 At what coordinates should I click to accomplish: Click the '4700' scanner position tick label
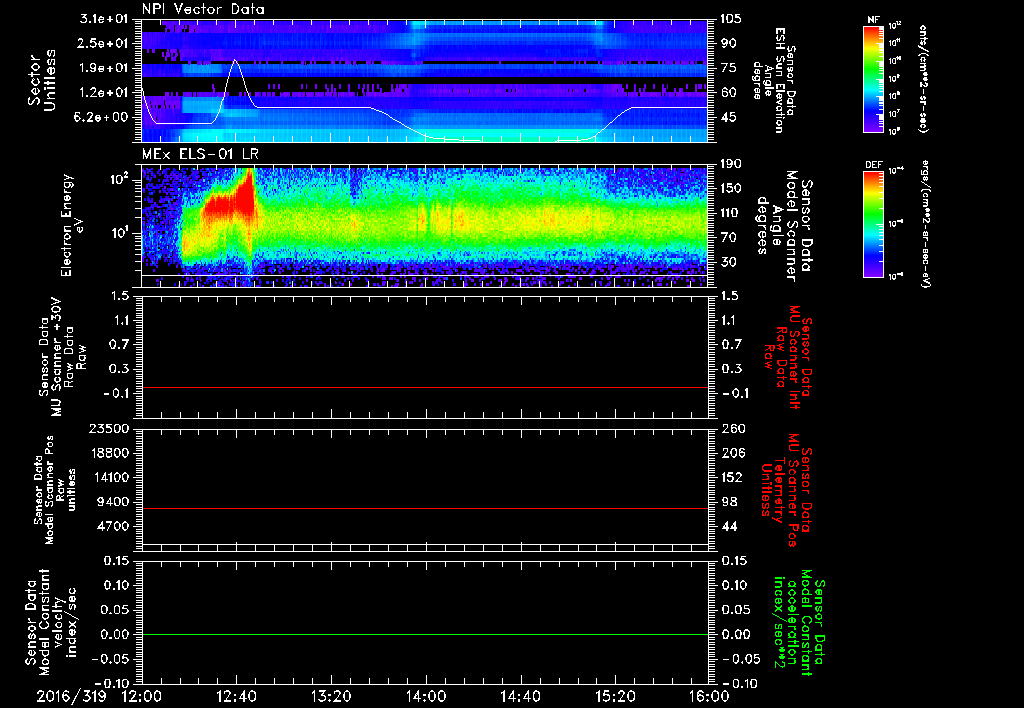click(x=114, y=526)
